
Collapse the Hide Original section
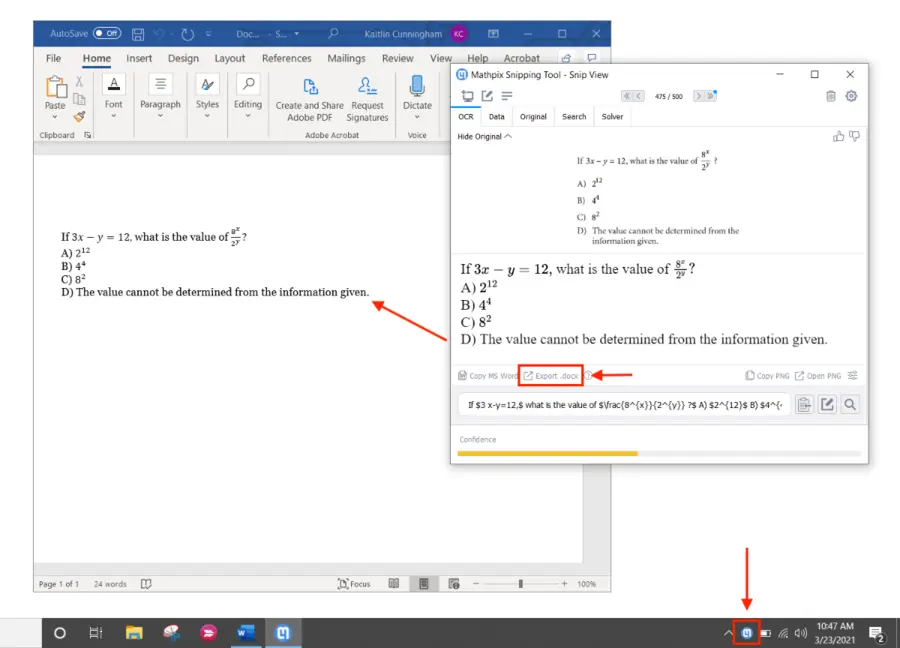(x=484, y=137)
